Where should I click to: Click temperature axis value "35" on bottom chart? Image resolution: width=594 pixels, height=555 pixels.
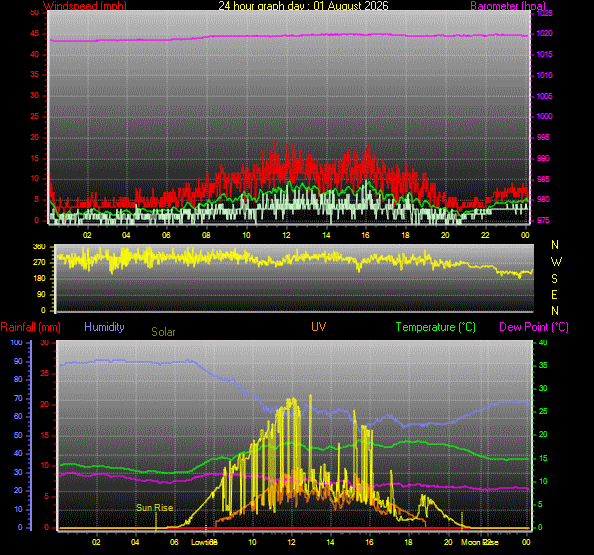coord(543,365)
